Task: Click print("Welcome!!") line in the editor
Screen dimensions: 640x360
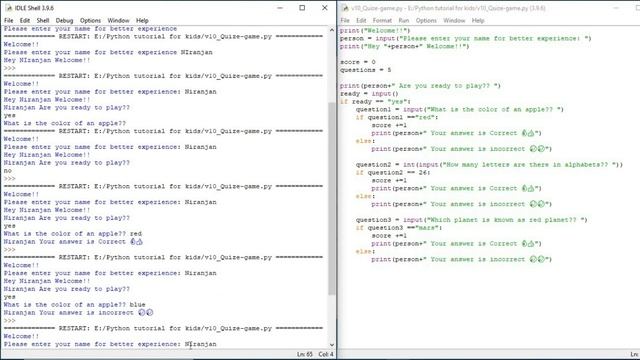Action: [x=375, y=31]
